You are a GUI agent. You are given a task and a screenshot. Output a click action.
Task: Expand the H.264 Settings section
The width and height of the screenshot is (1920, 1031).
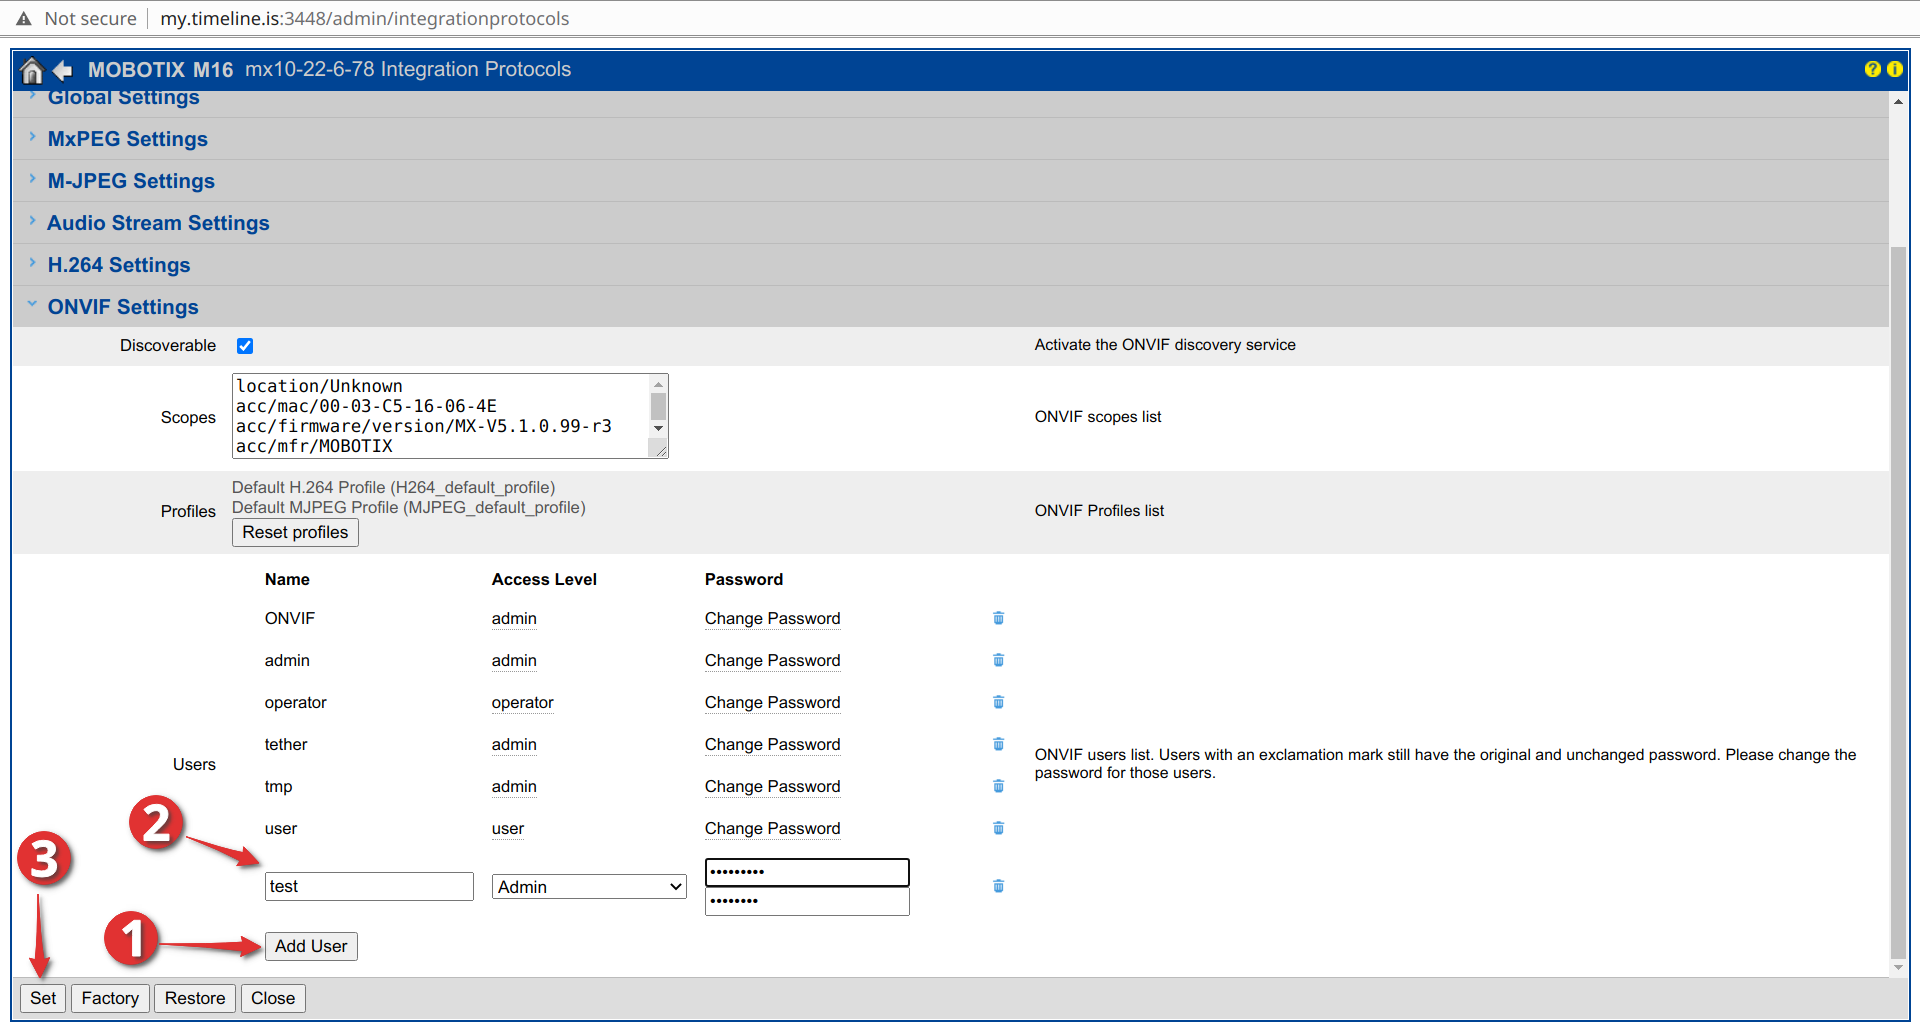pos(119,264)
